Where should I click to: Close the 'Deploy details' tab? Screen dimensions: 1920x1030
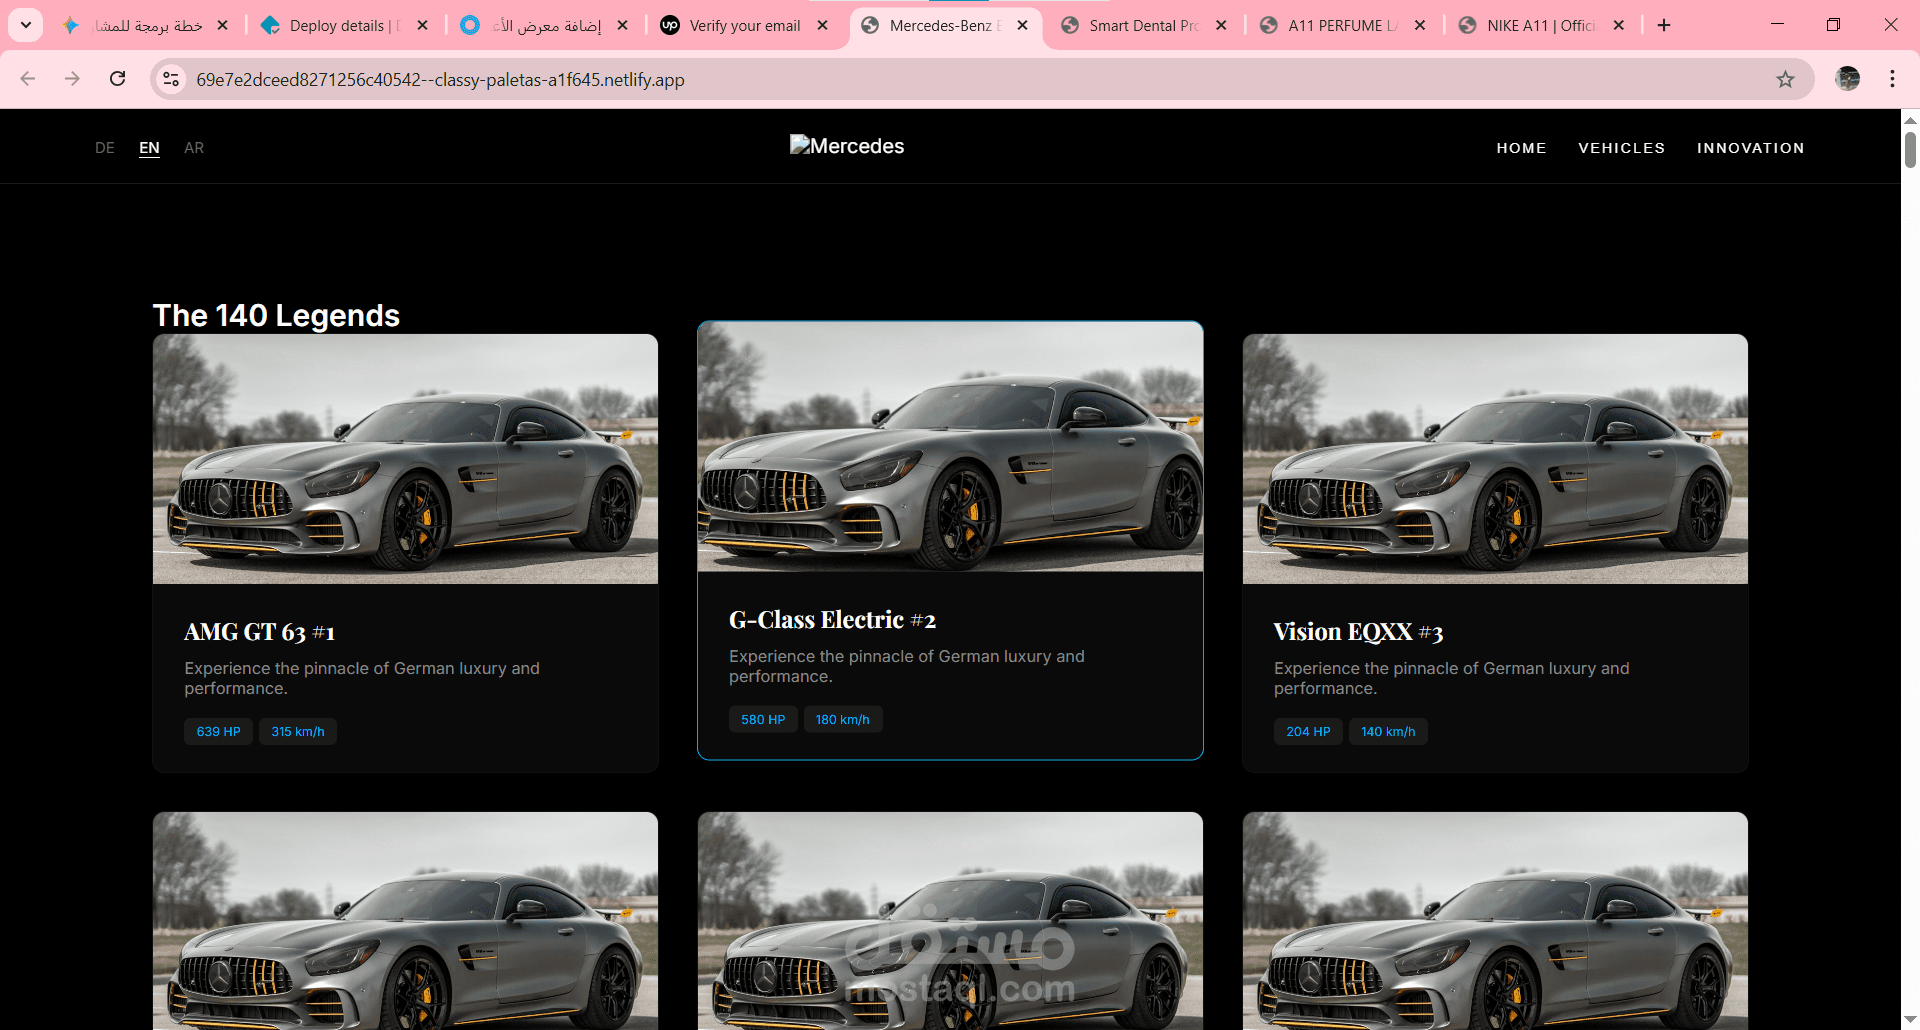423,25
